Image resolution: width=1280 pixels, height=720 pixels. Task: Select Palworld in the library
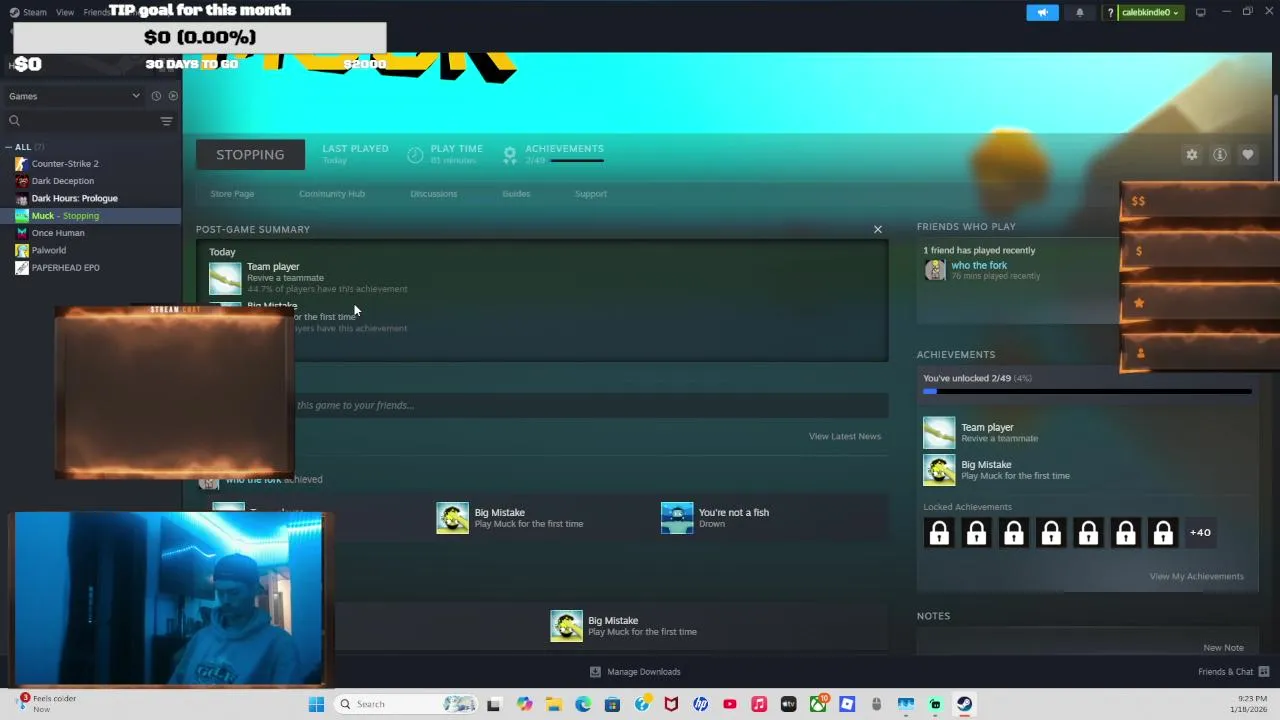coord(48,250)
